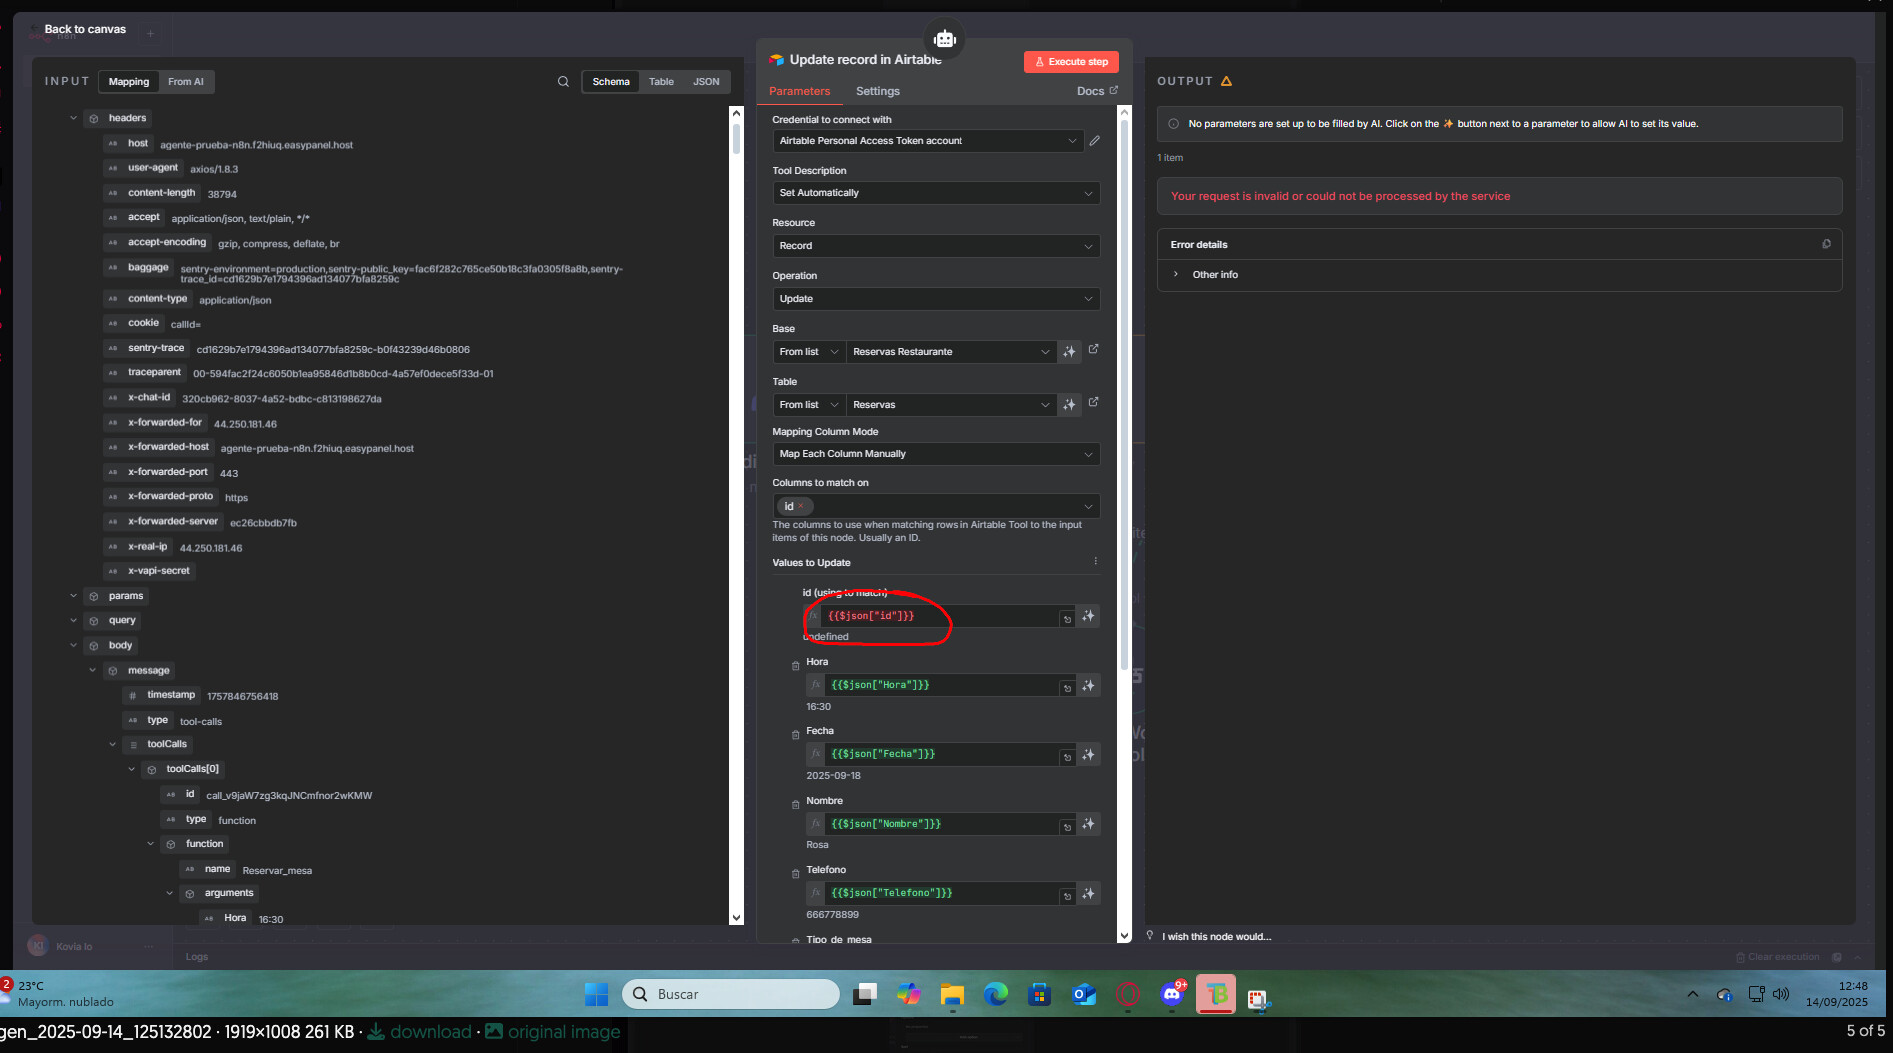Expand the params tree node

pos(73,596)
